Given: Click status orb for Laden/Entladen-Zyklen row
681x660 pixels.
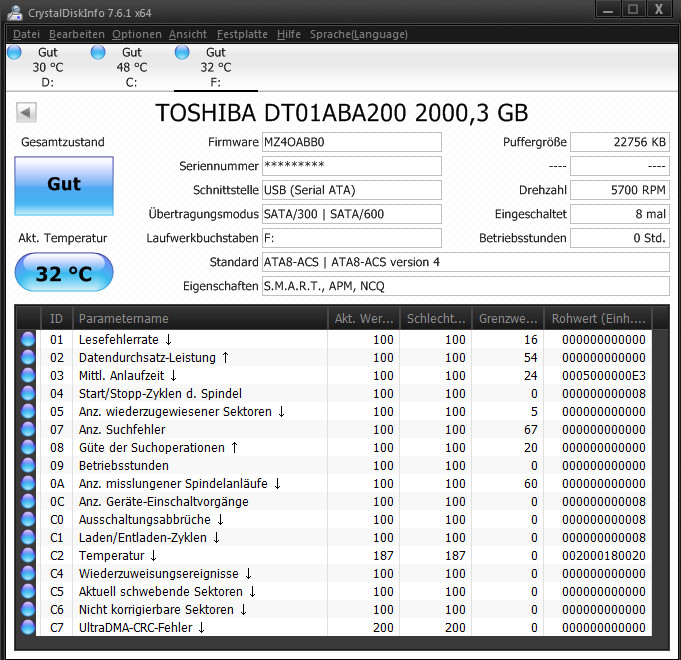Looking at the screenshot, I should coord(28,538).
